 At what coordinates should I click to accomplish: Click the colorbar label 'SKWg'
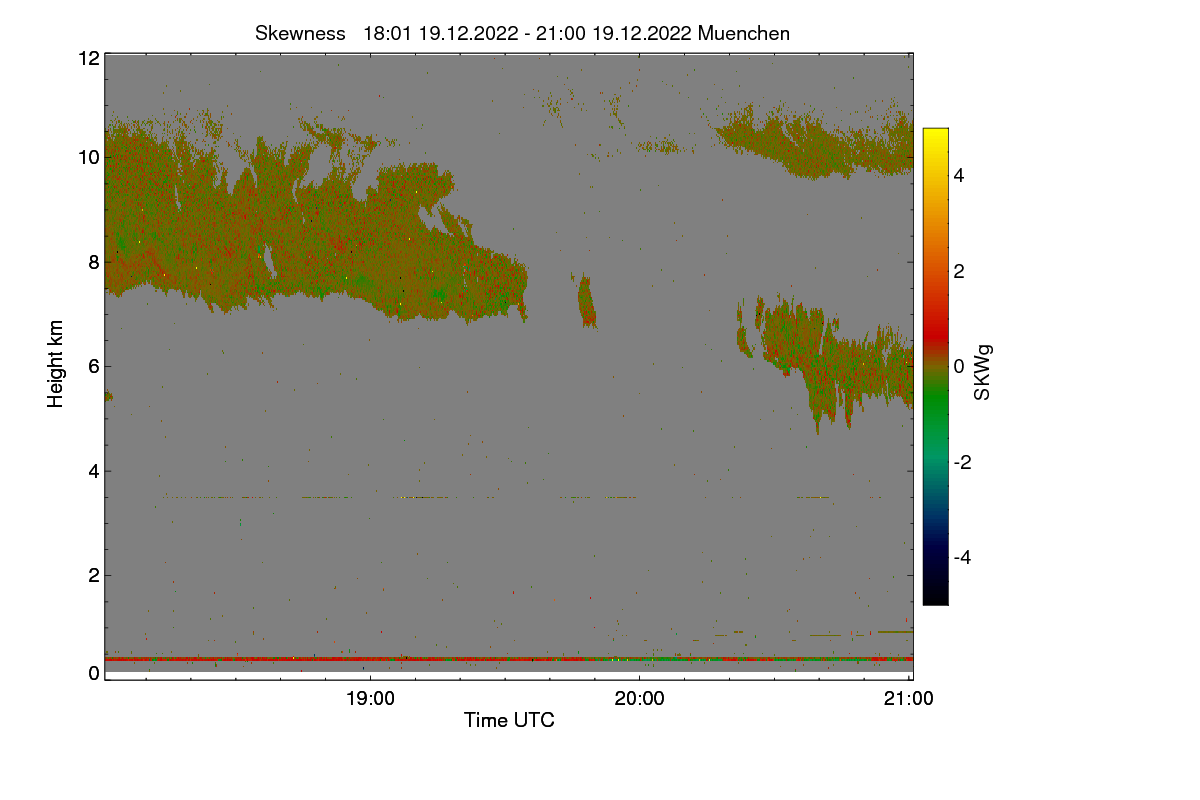click(983, 373)
